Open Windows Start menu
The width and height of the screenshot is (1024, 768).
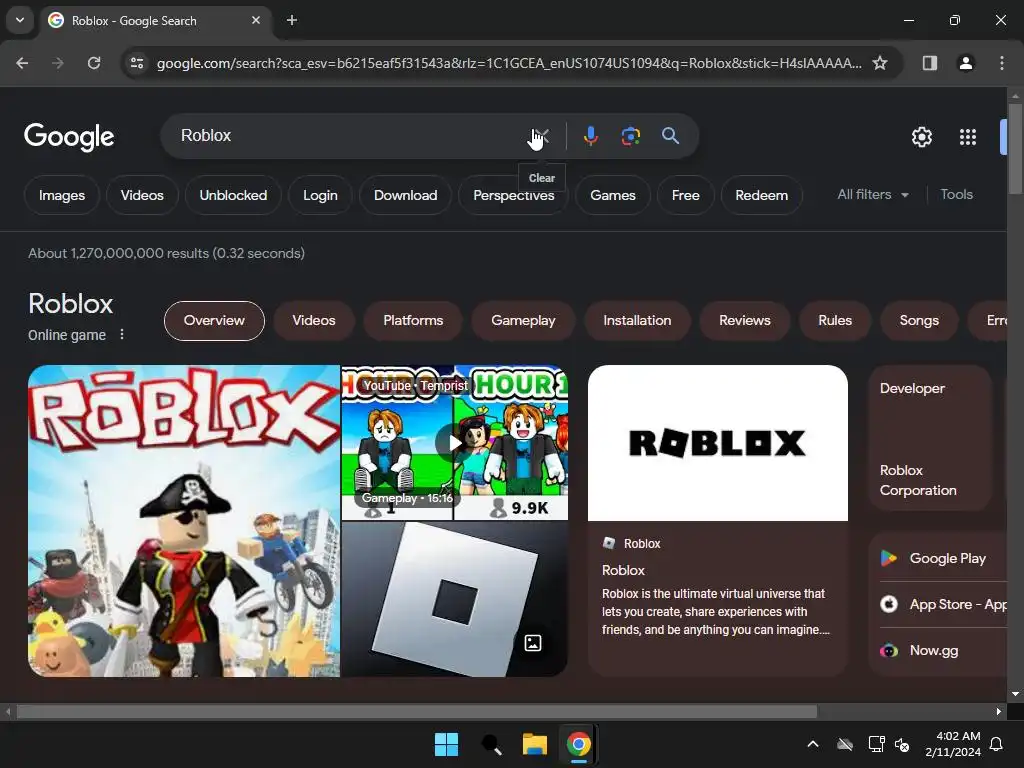[x=447, y=744]
